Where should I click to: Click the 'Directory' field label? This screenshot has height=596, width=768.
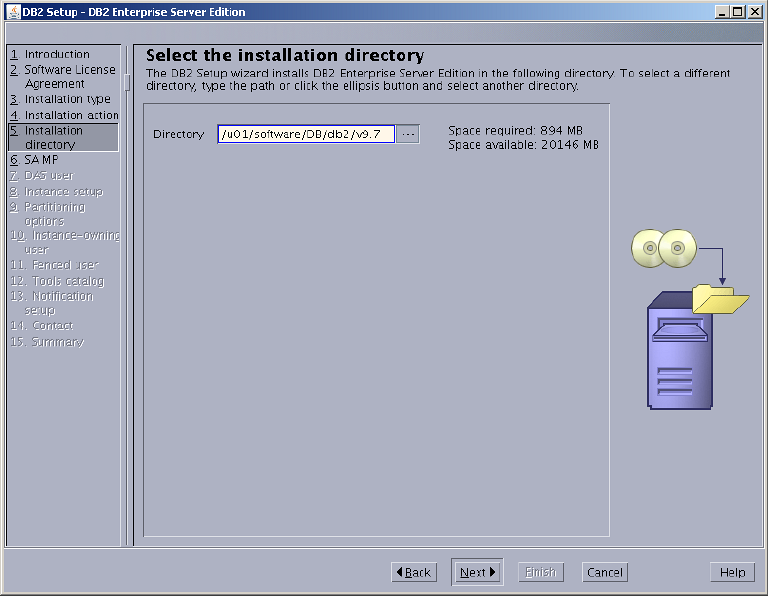[178, 134]
